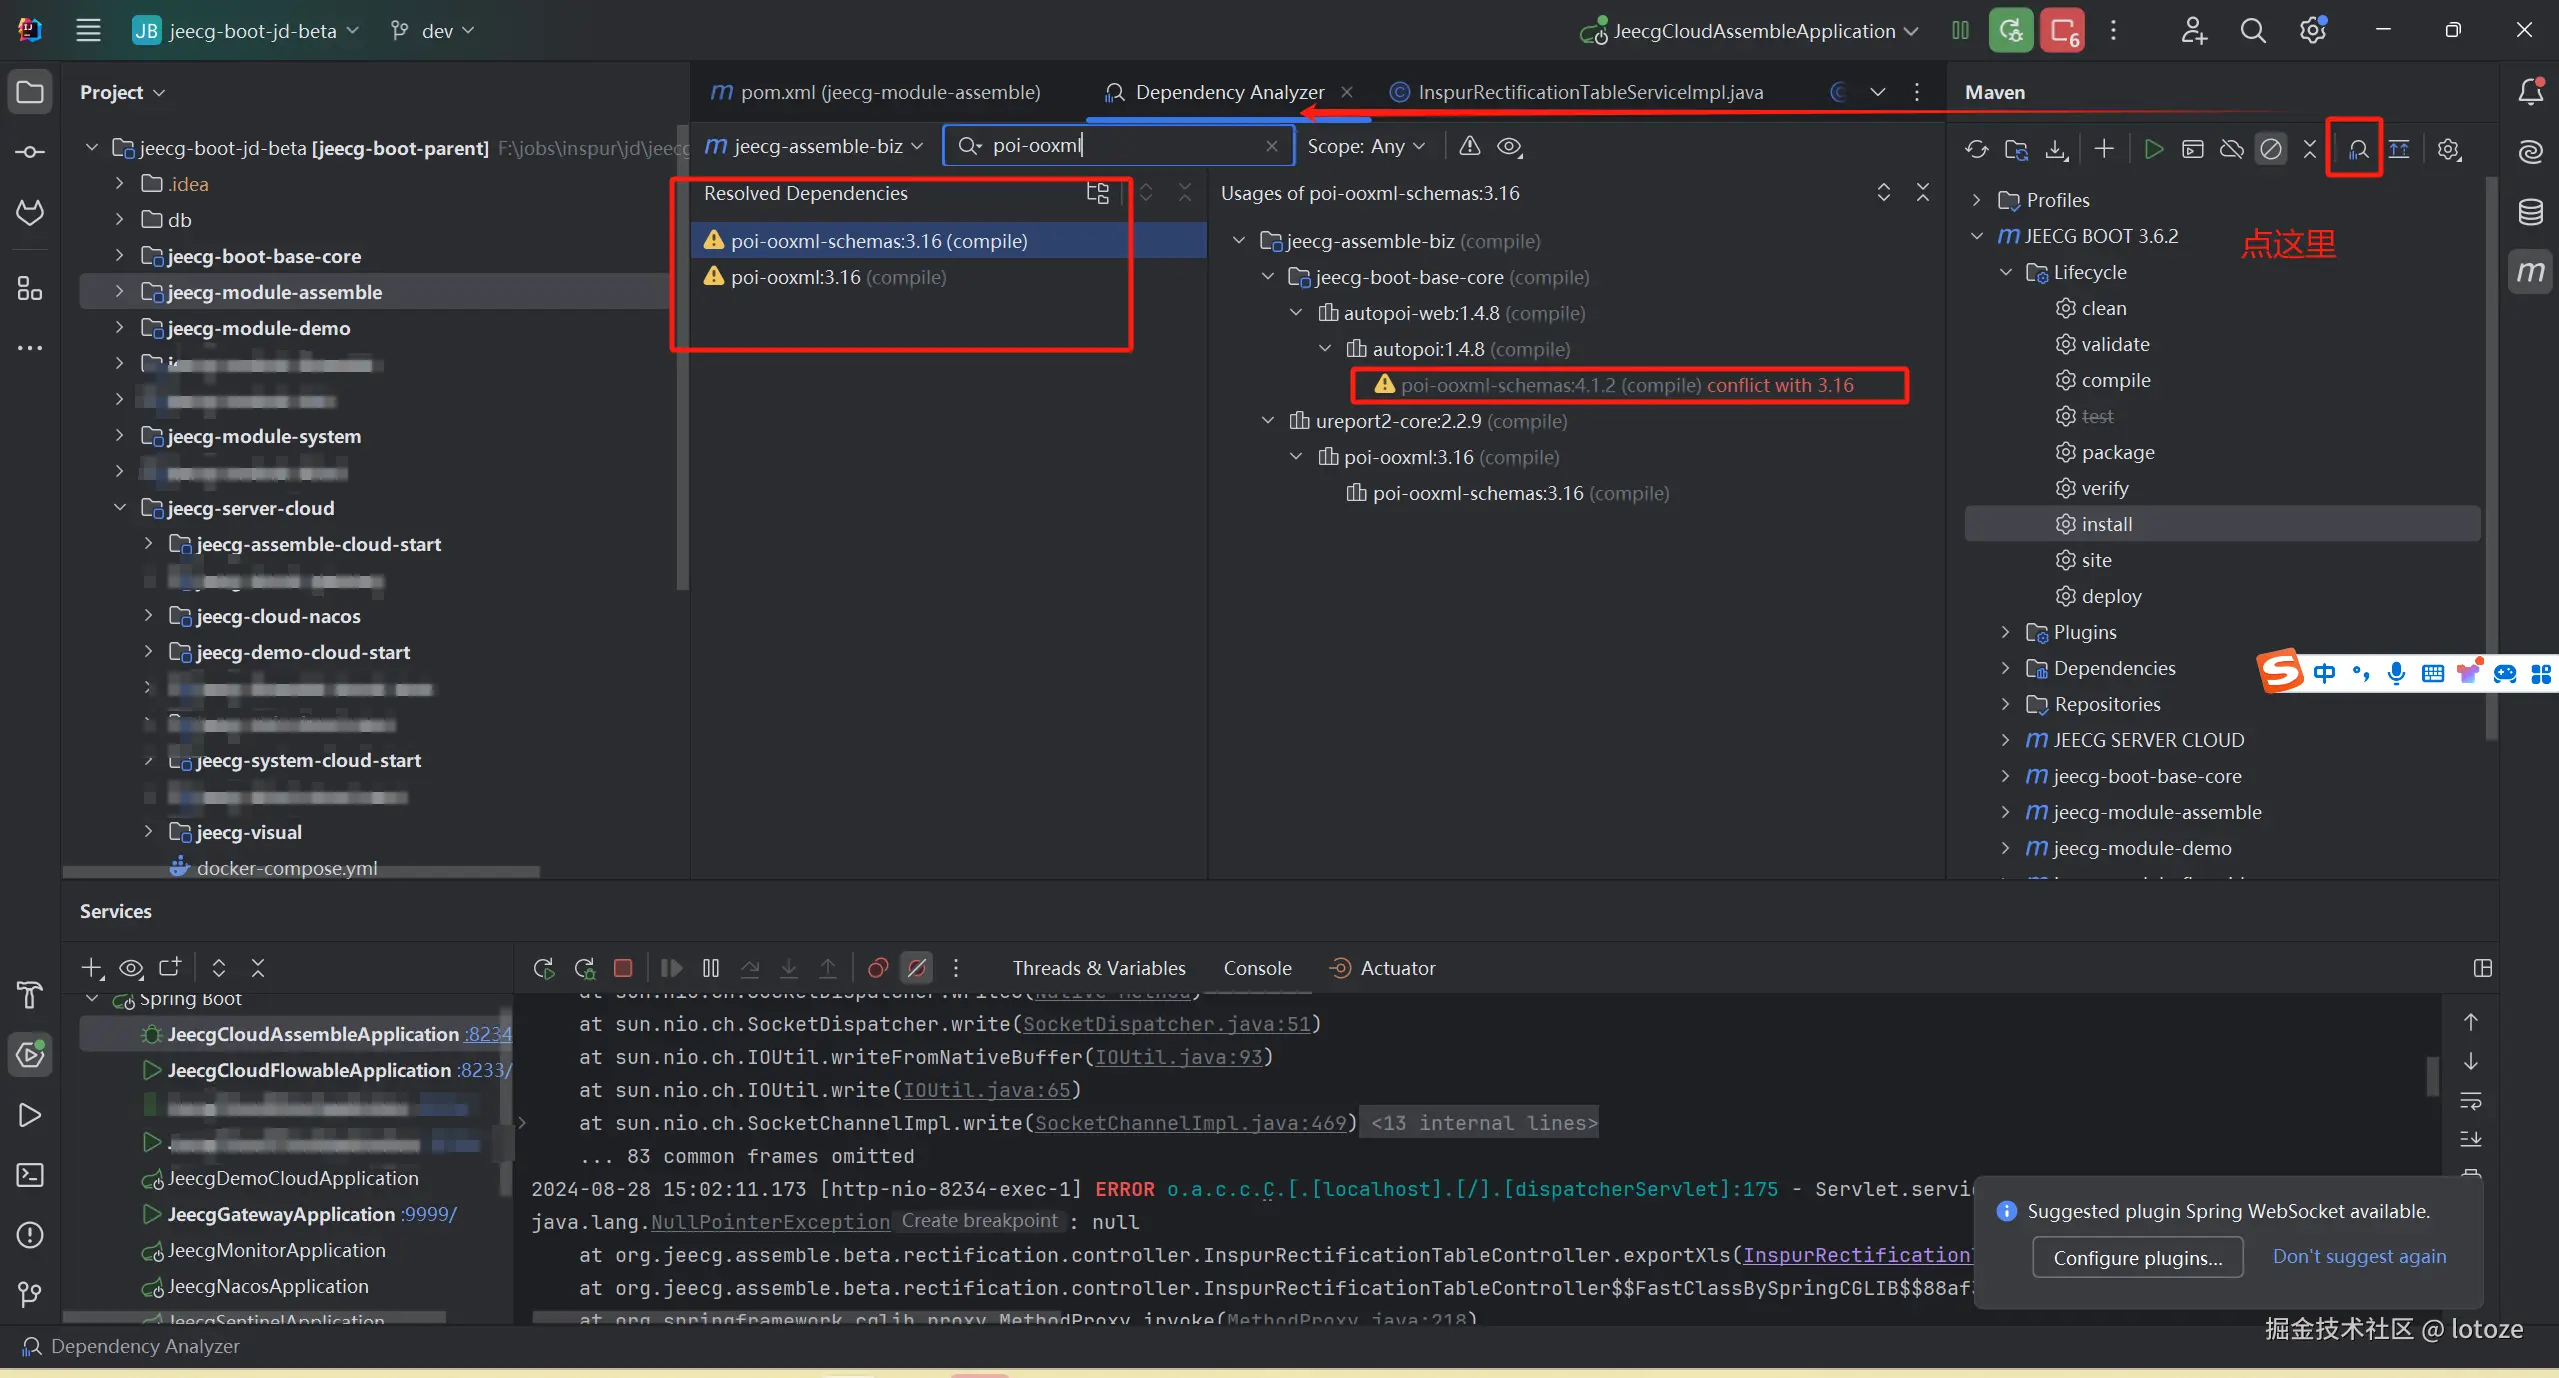Image resolution: width=2559 pixels, height=1378 pixels.
Task: Click Configure plugins... button
Action: click(2137, 1257)
